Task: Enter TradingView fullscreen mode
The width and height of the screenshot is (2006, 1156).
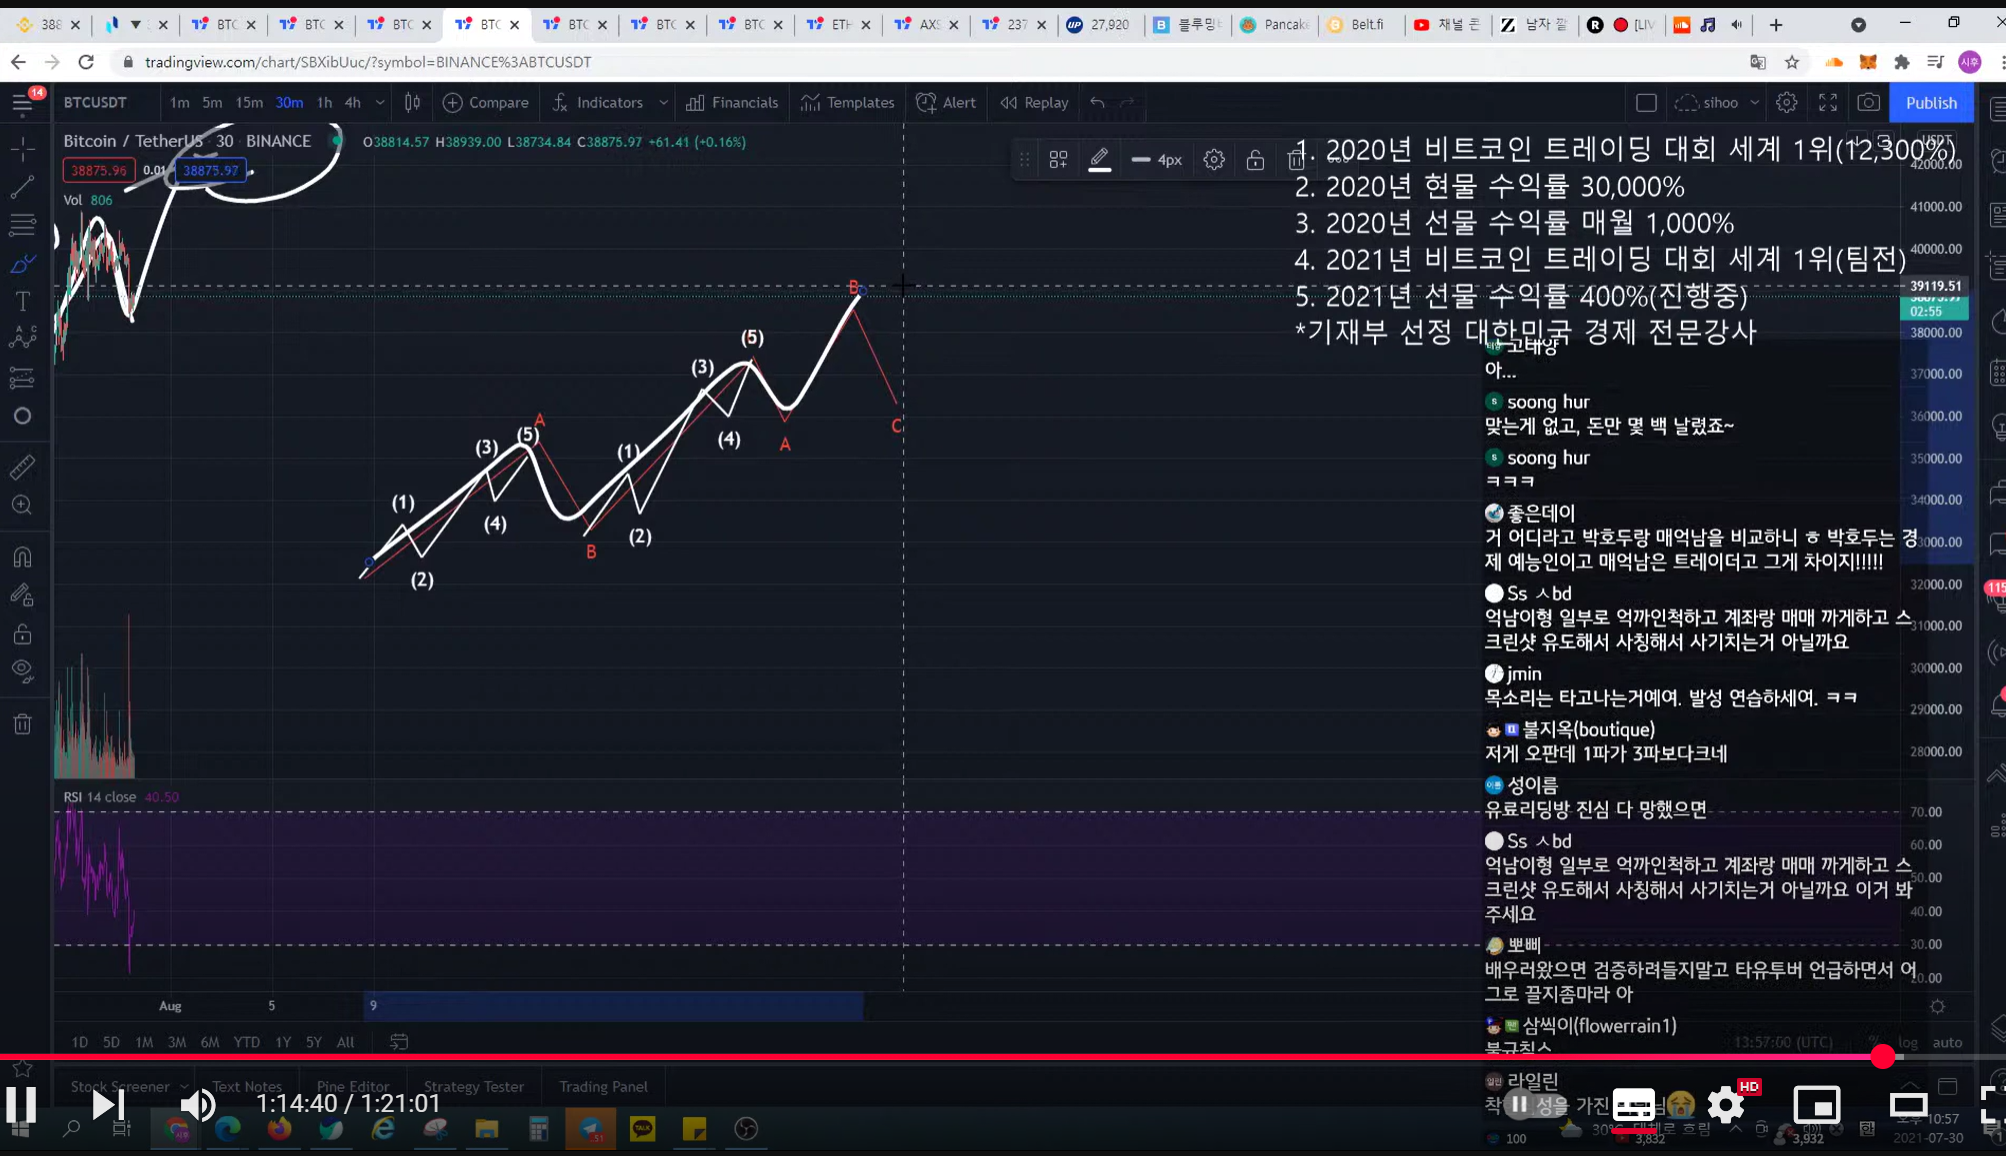Action: (1828, 102)
